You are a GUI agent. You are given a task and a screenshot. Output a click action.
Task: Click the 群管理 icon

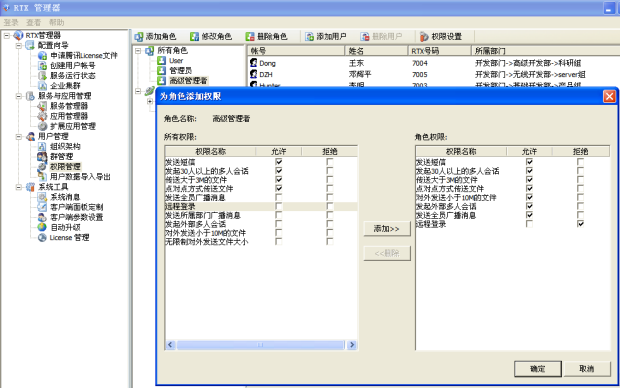42,157
